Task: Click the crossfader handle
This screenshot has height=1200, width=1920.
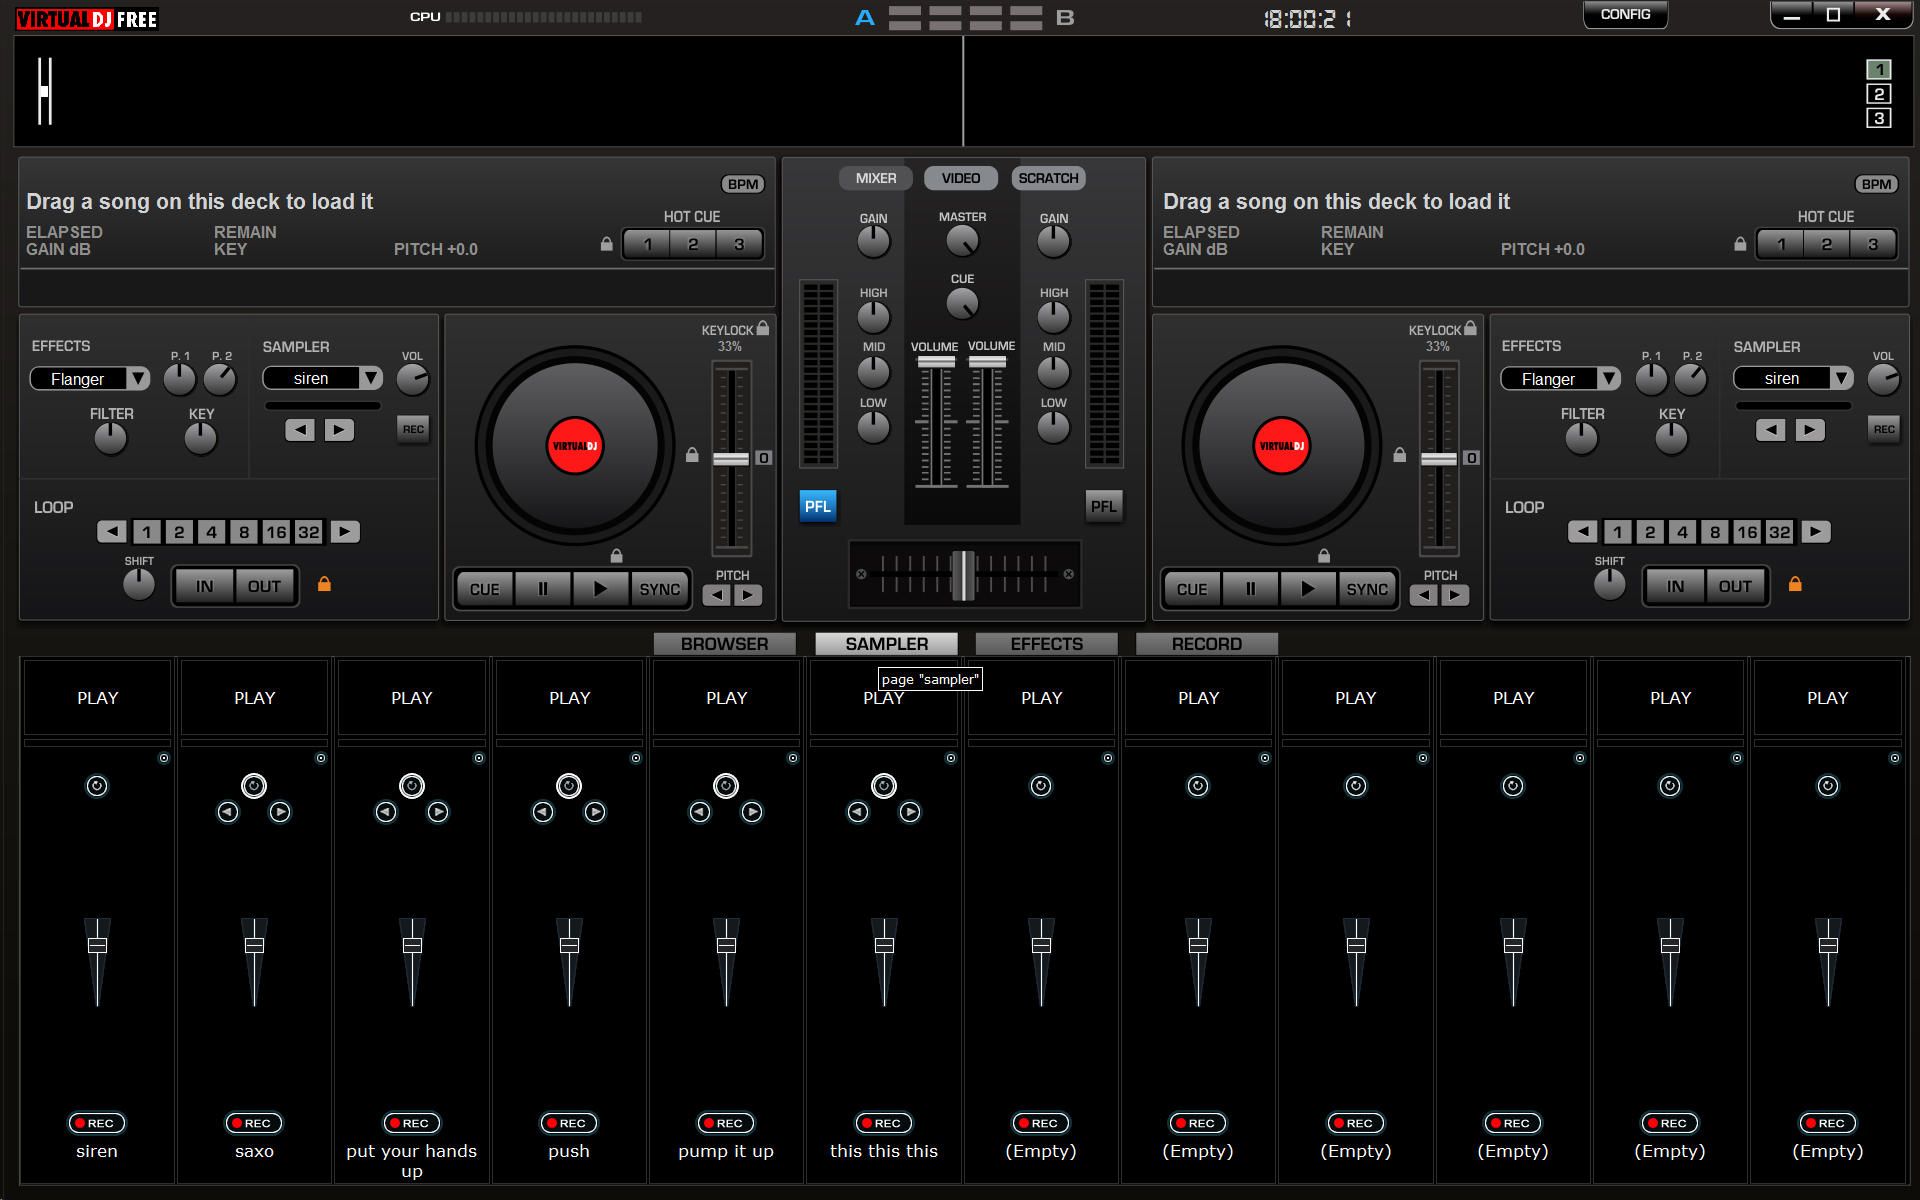Action: (x=962, y=574)
